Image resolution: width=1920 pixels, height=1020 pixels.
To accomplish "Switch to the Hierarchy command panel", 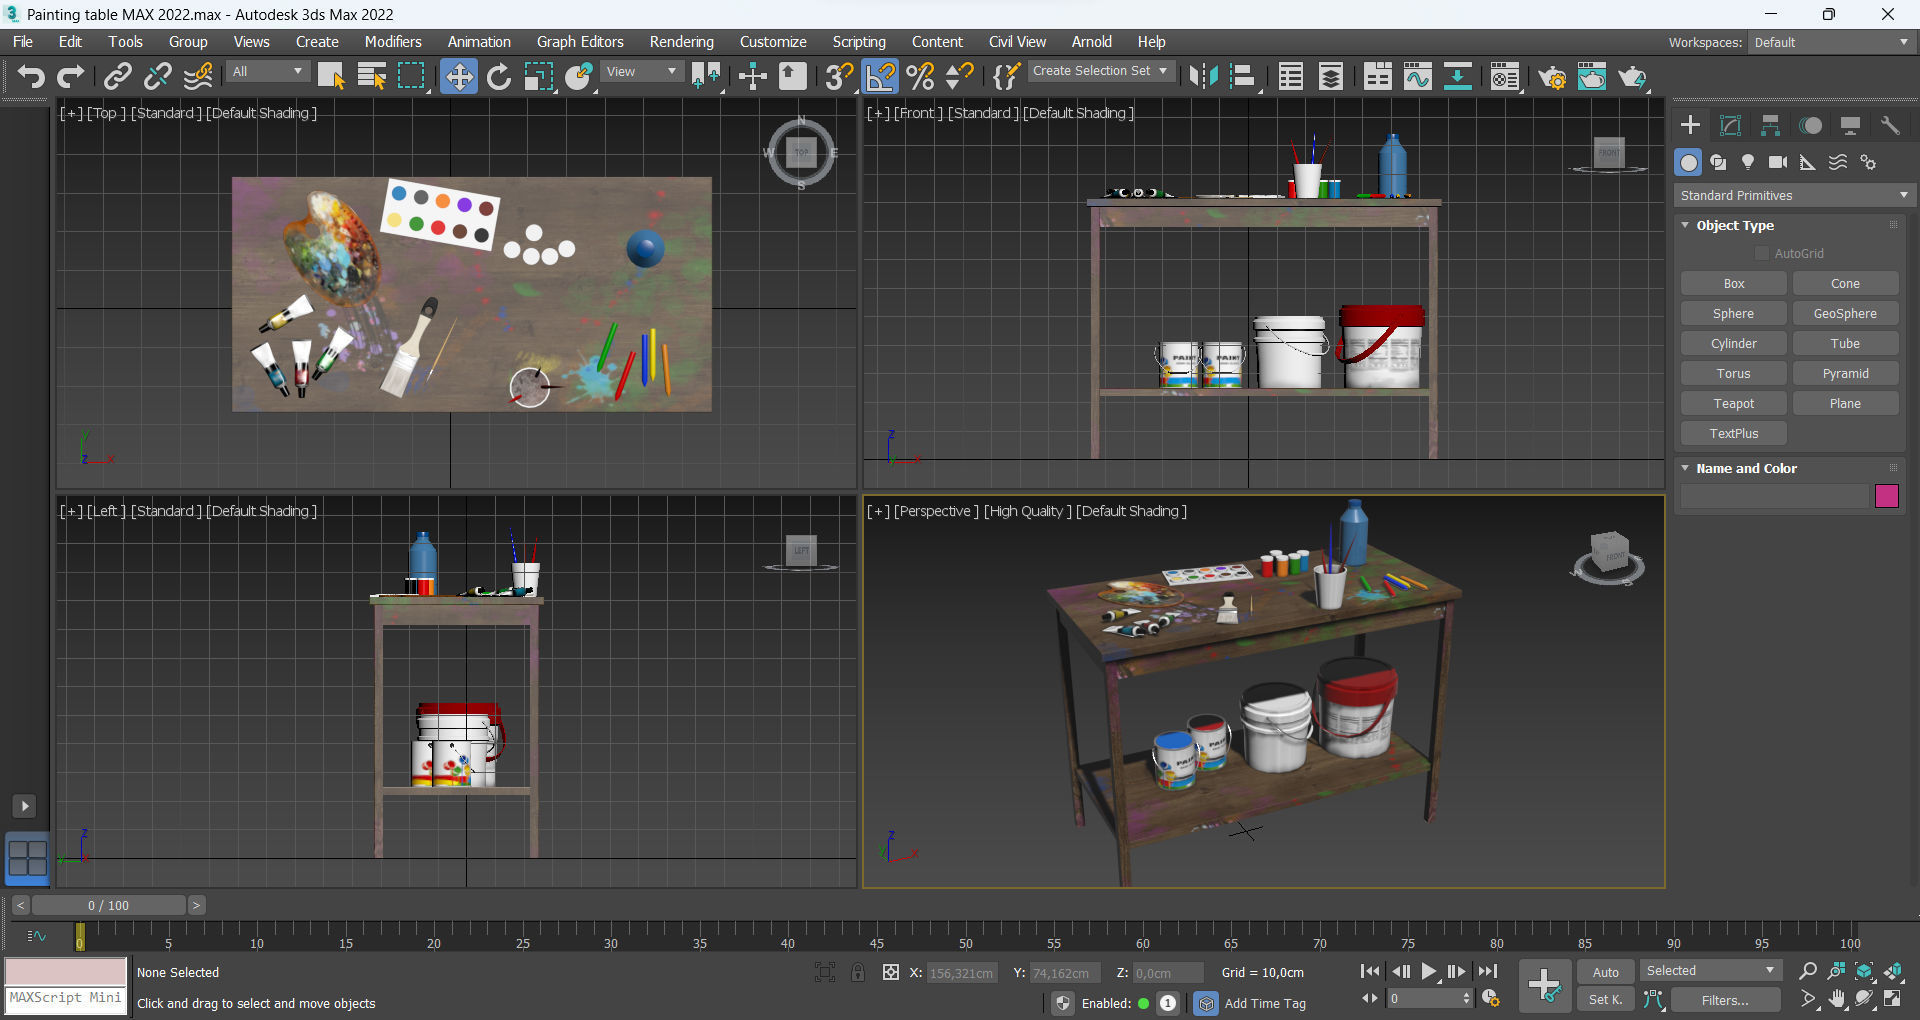I will 1770,125.
